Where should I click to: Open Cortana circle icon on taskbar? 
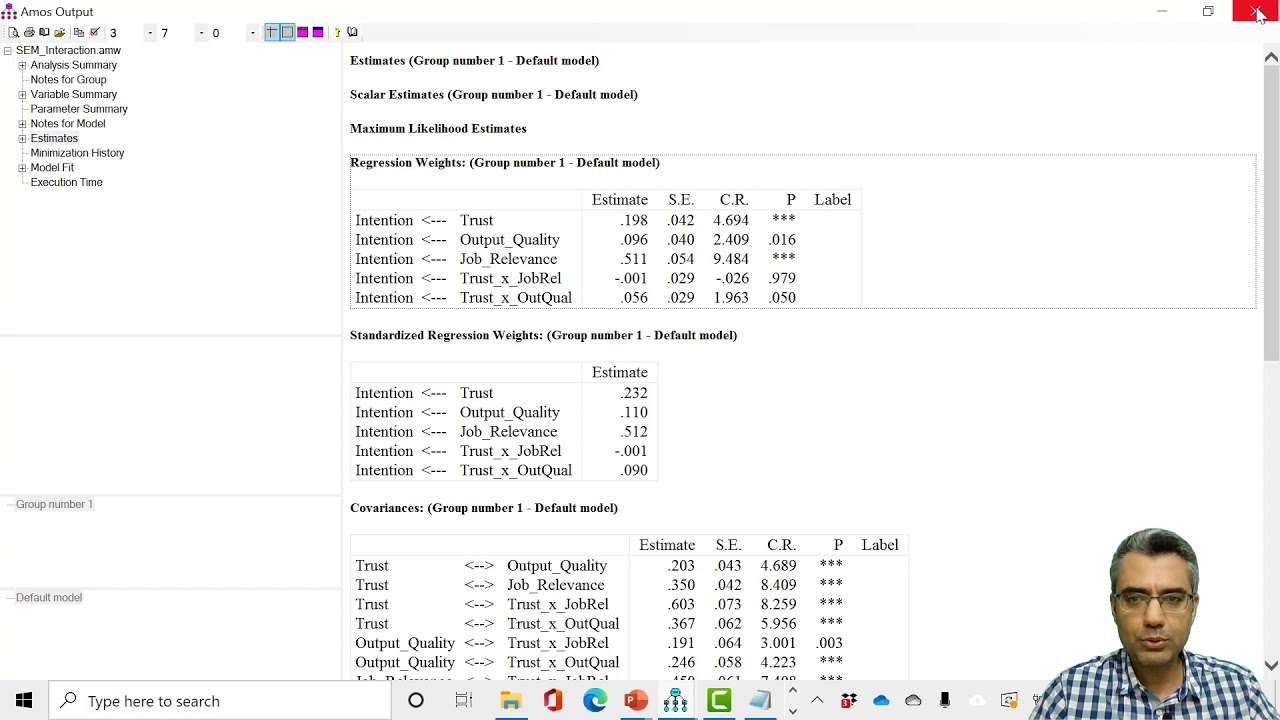[x=416, y=701]
